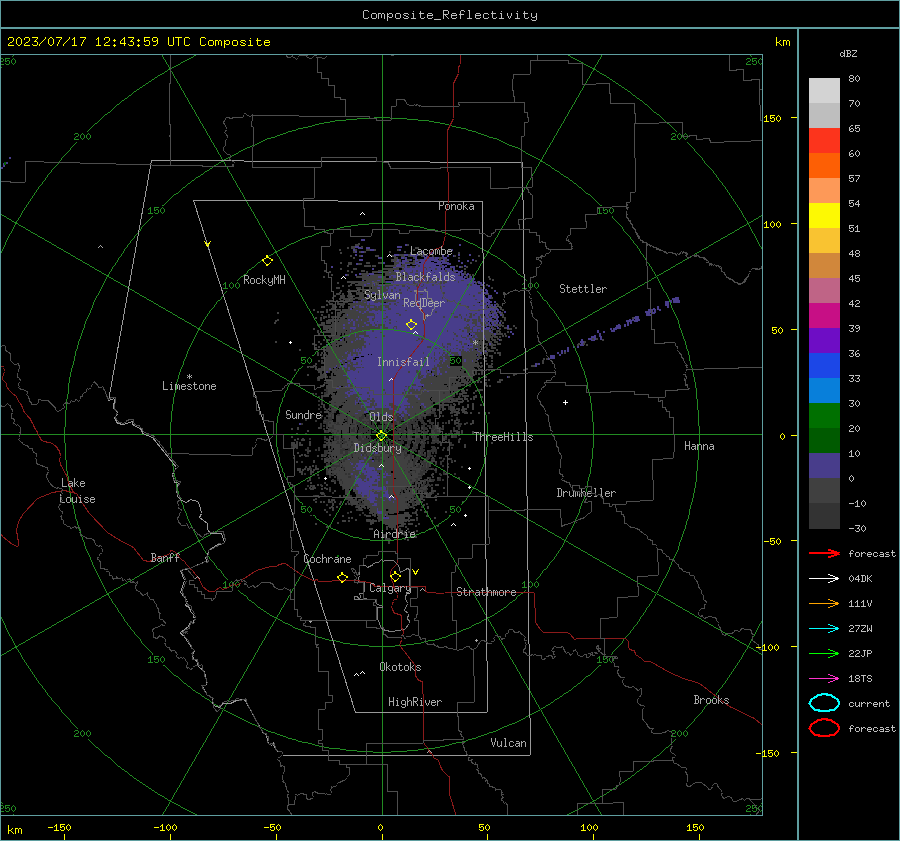Image resolution: width=900 pixels, height=841 pixels.
Task: Click the 18TS legend label
Action: click(x=860, y=678)
